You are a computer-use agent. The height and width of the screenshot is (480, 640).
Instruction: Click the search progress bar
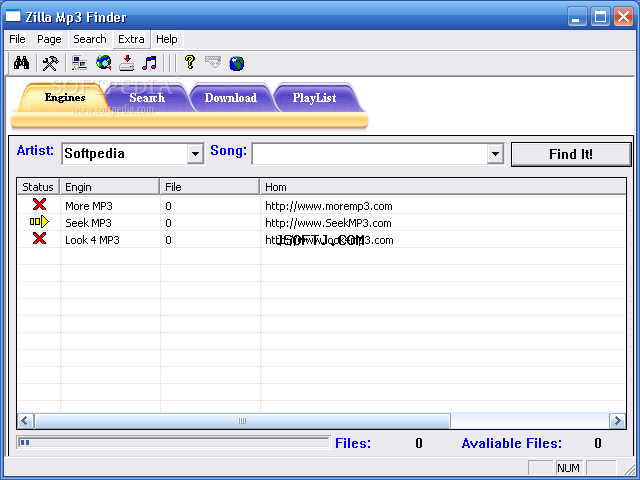click(x=173, y=442)
